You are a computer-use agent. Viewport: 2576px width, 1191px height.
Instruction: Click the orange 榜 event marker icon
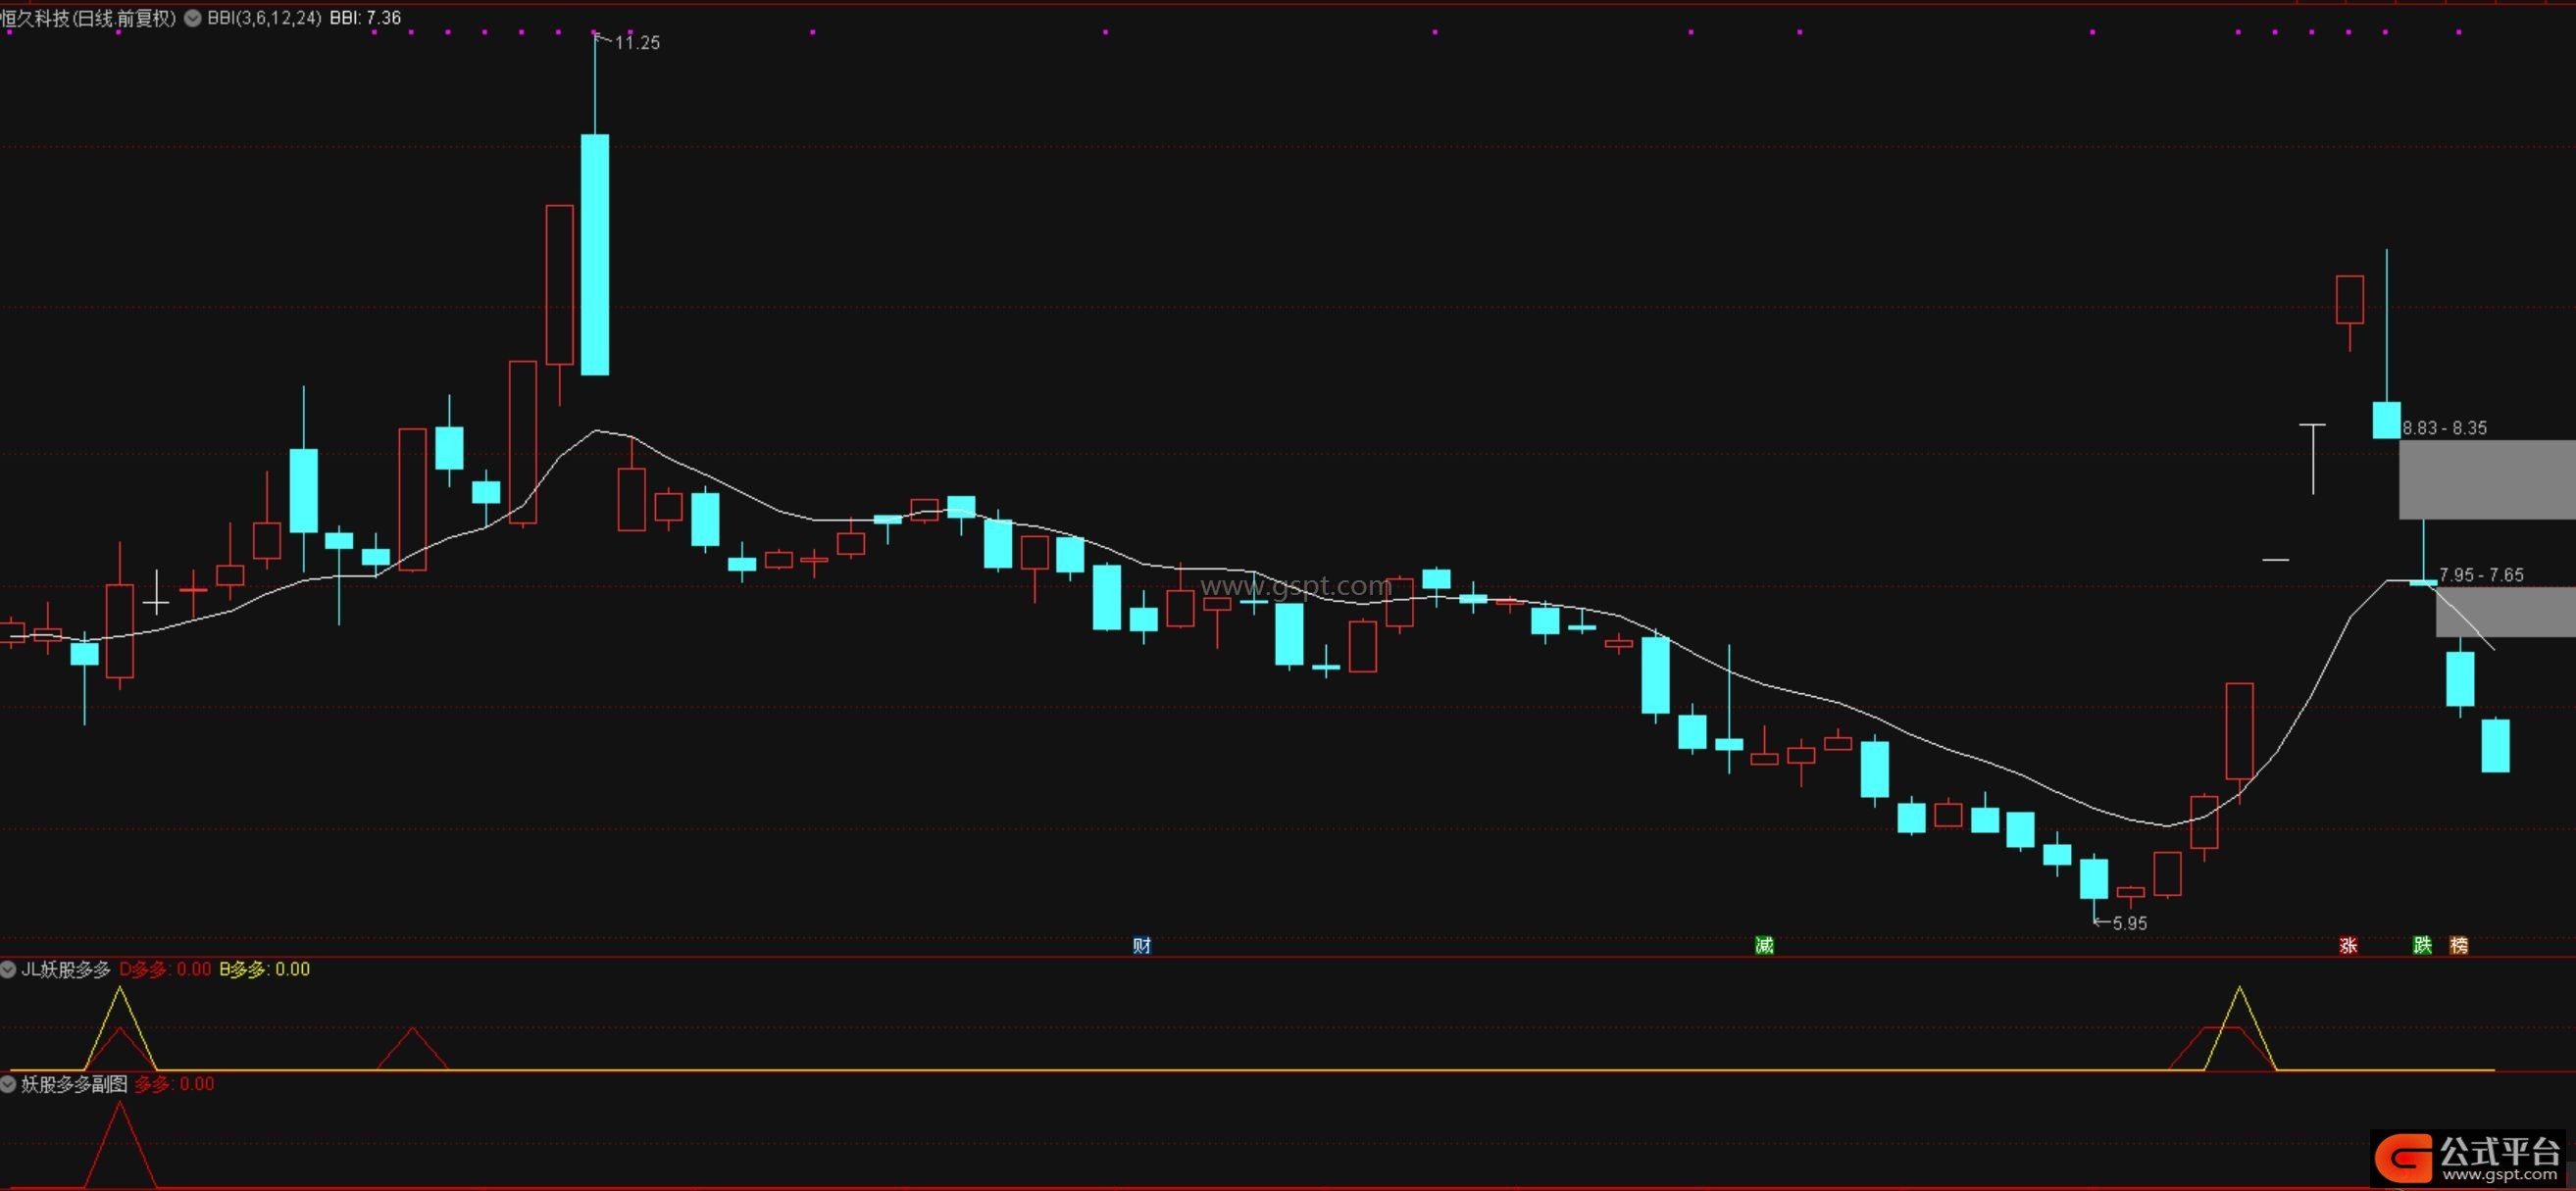click(2459, 945)
